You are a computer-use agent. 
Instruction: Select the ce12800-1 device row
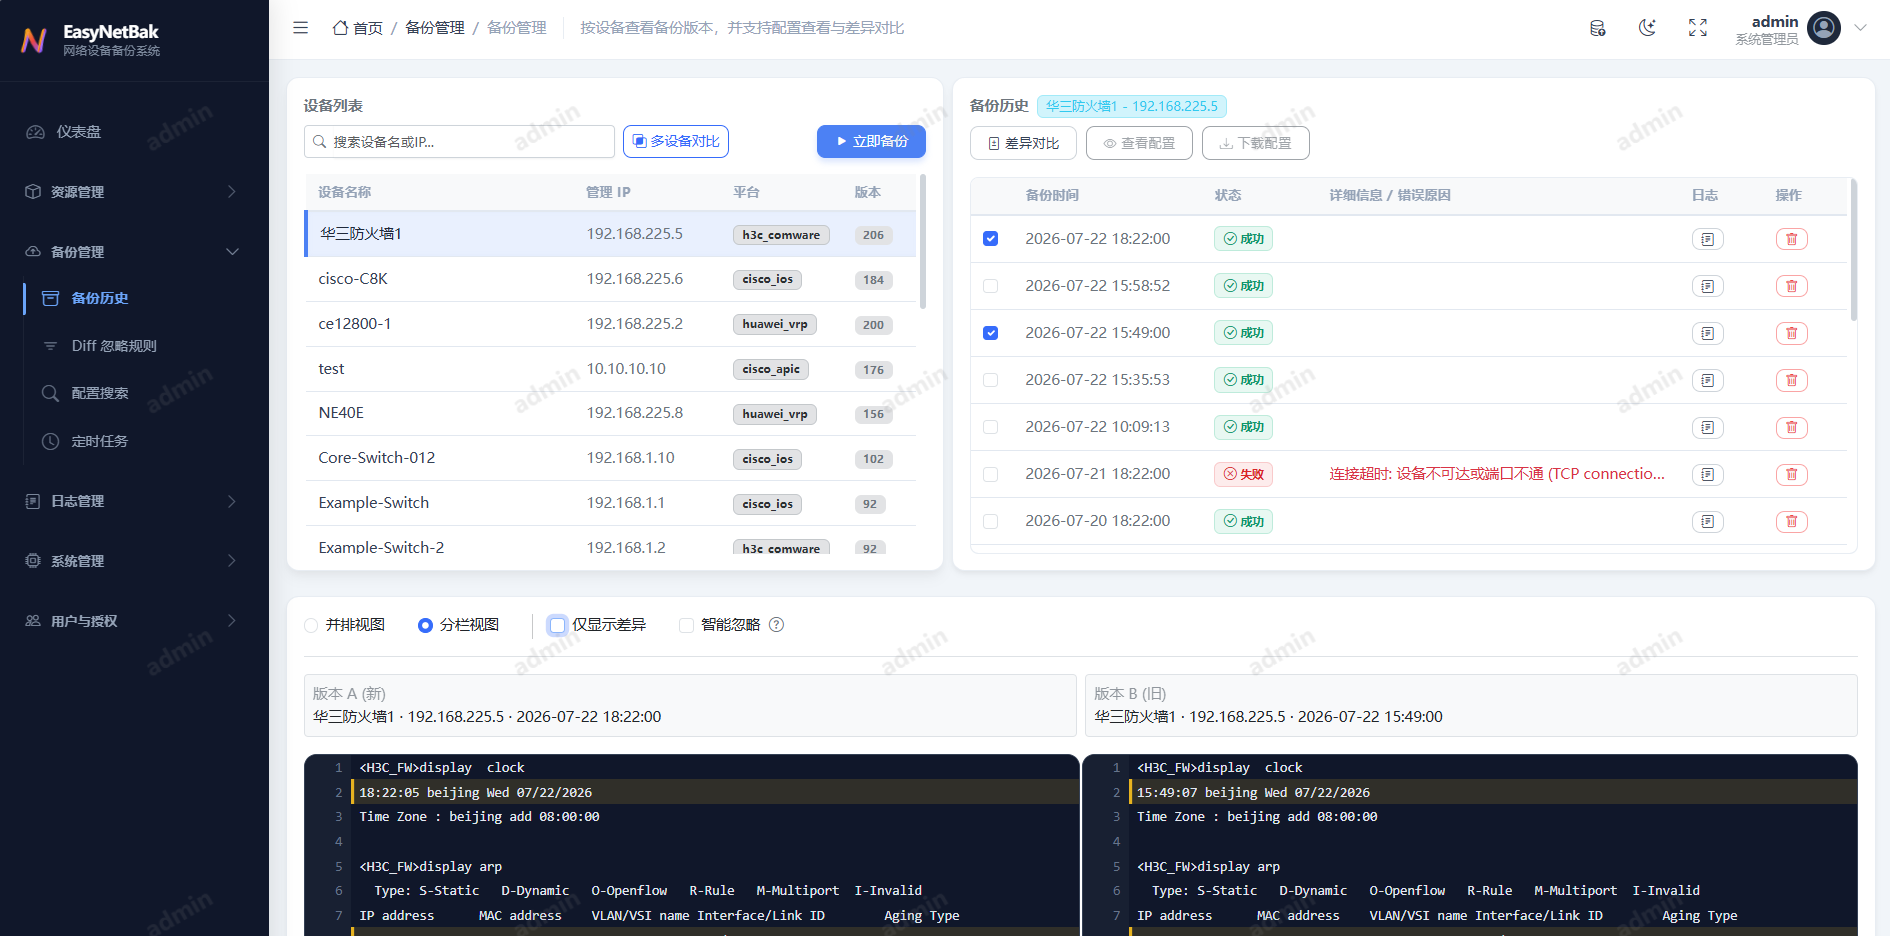610,324
